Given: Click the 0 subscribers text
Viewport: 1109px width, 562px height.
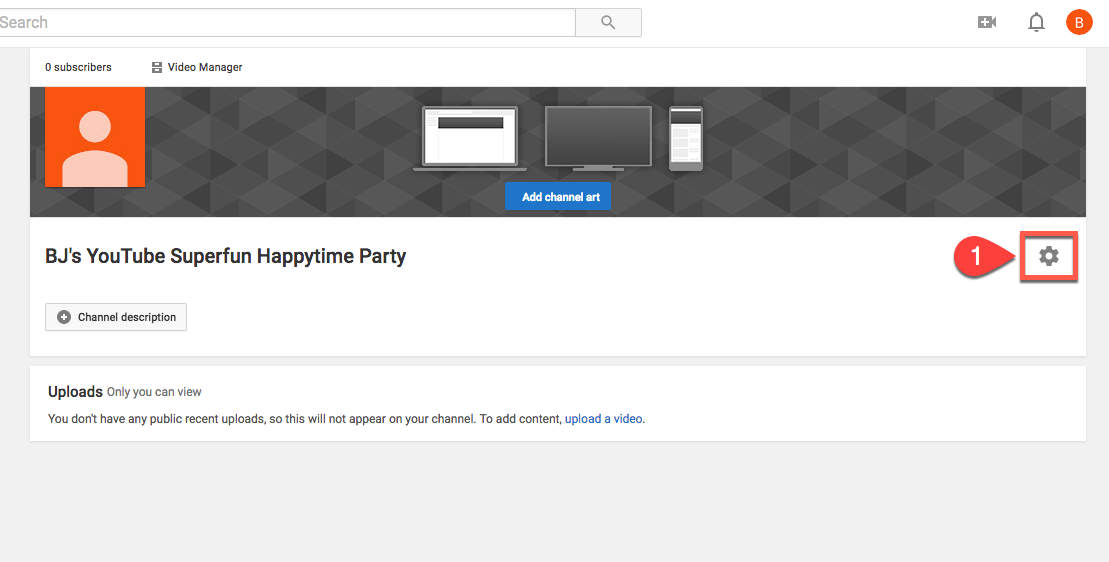Looking at the screenshot, I should coord(79,67).
